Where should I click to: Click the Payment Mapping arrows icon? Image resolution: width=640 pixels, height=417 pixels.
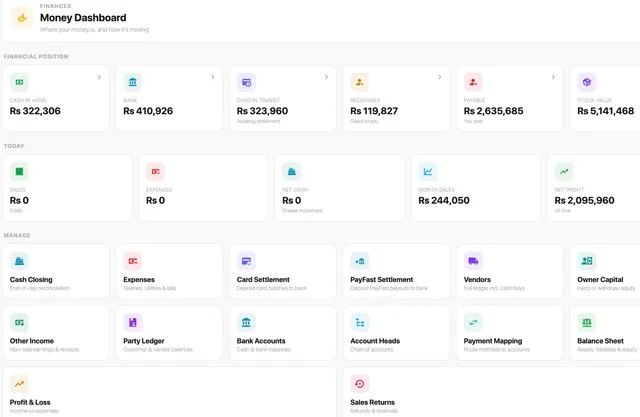point(473,322)
